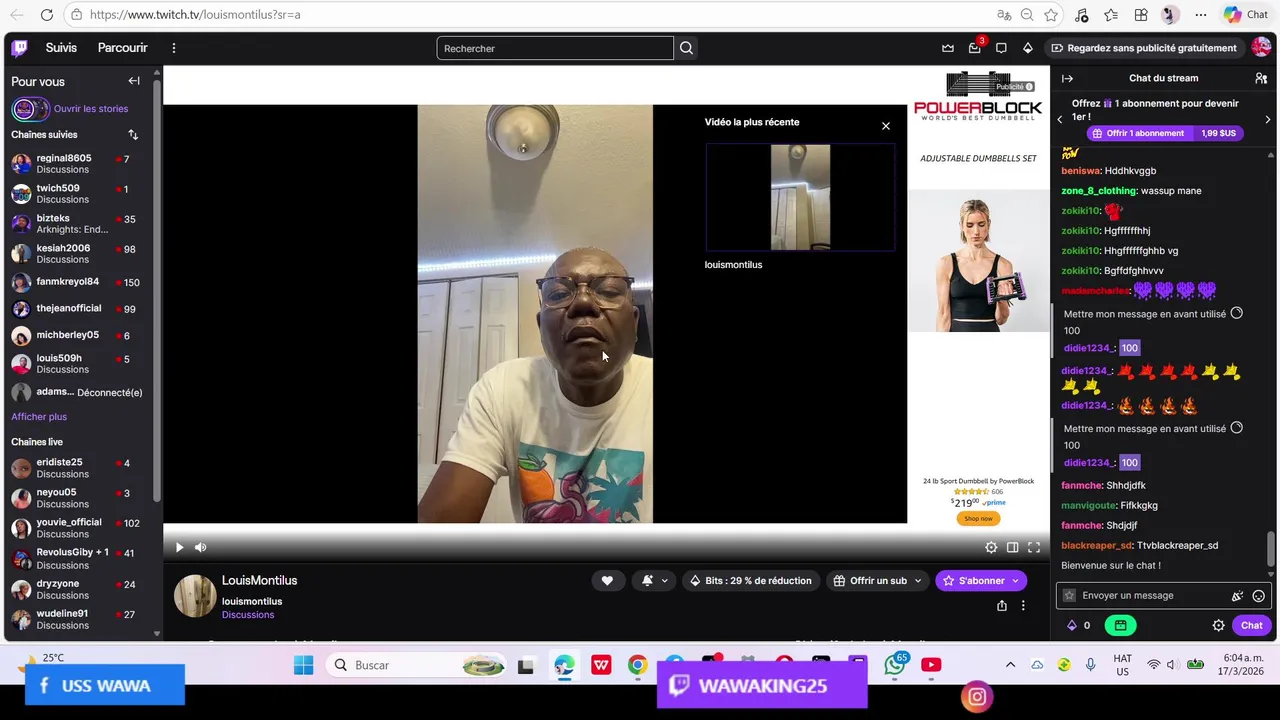Open the Discussions category link
Viewport: 1280px width, 720px height.
(248, 615)
